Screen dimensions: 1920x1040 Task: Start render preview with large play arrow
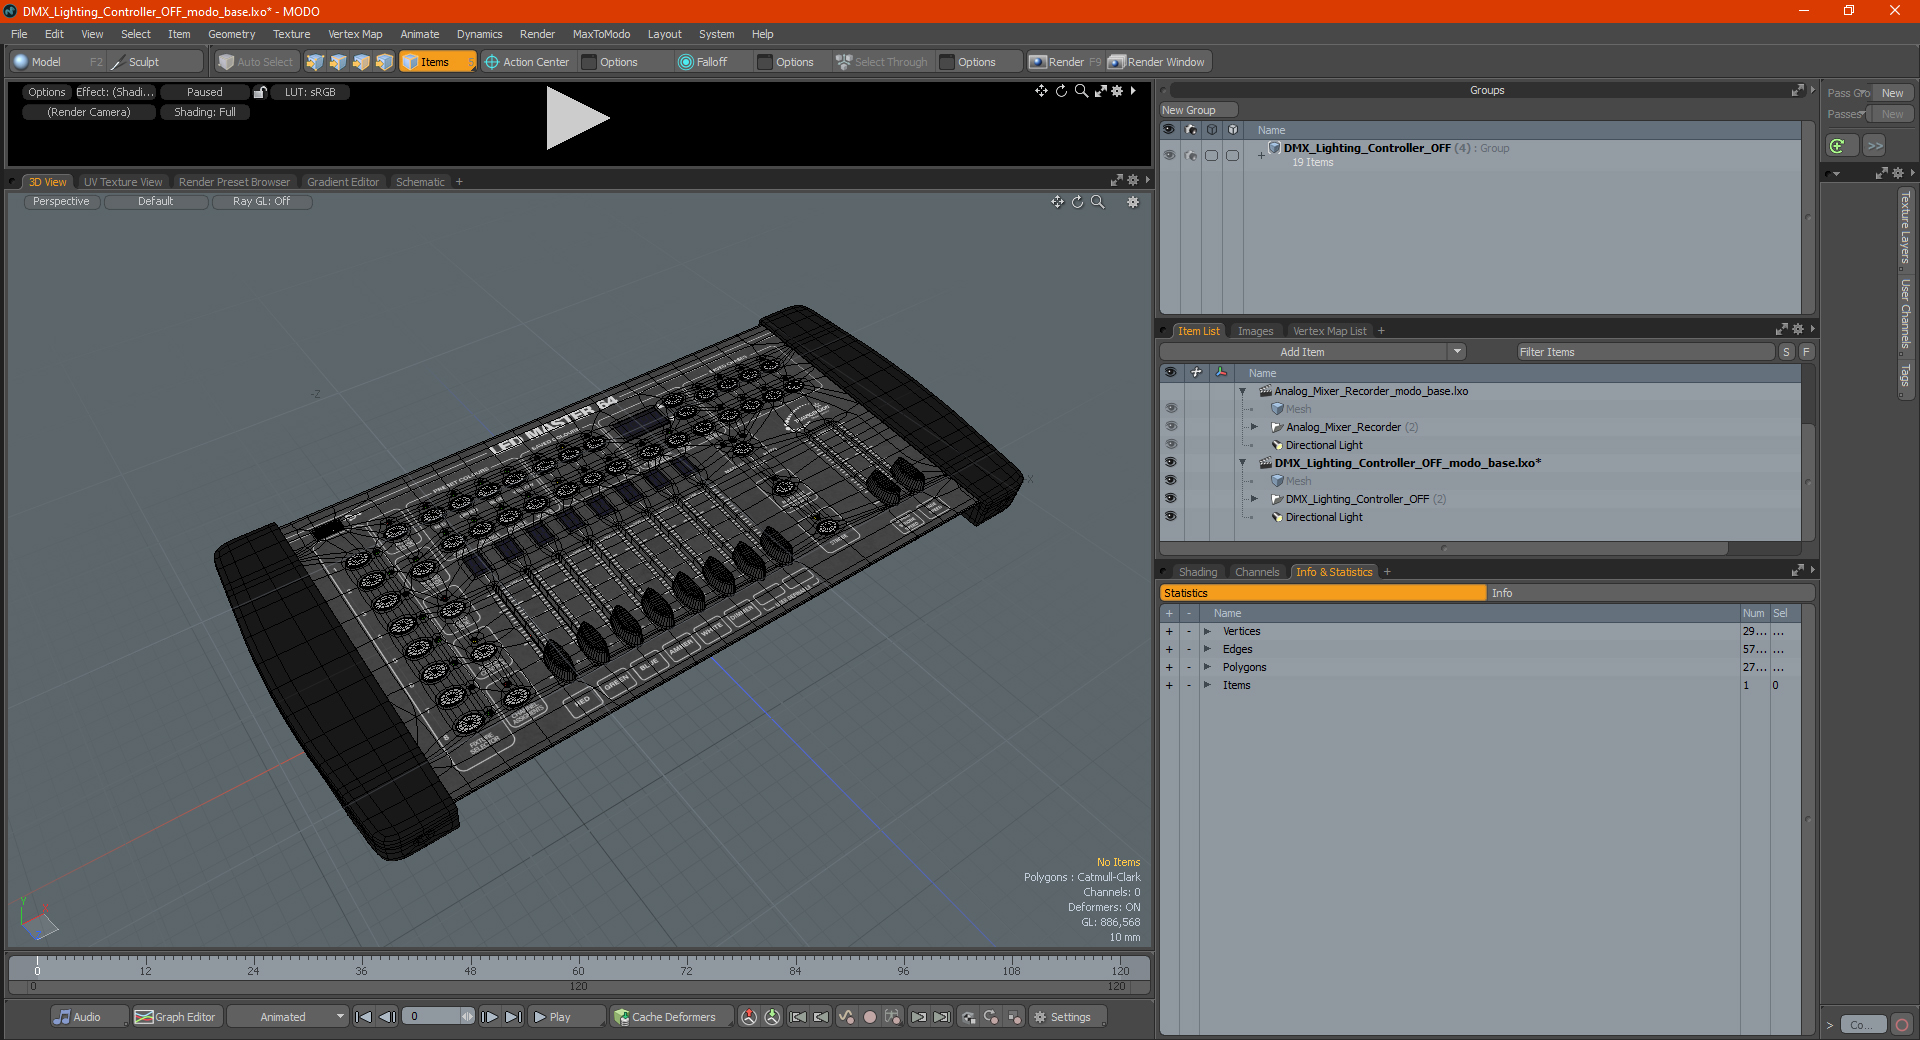click(577, 118)
